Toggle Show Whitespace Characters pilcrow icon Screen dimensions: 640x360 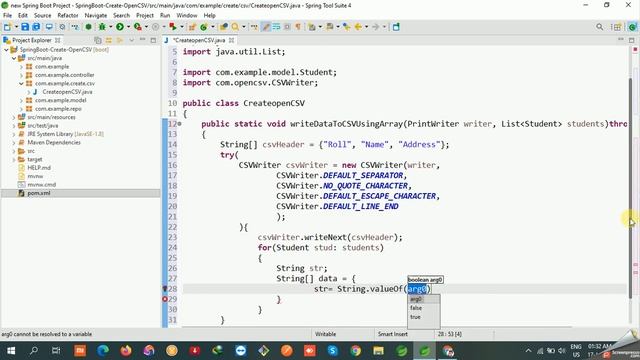click(298, 27)
